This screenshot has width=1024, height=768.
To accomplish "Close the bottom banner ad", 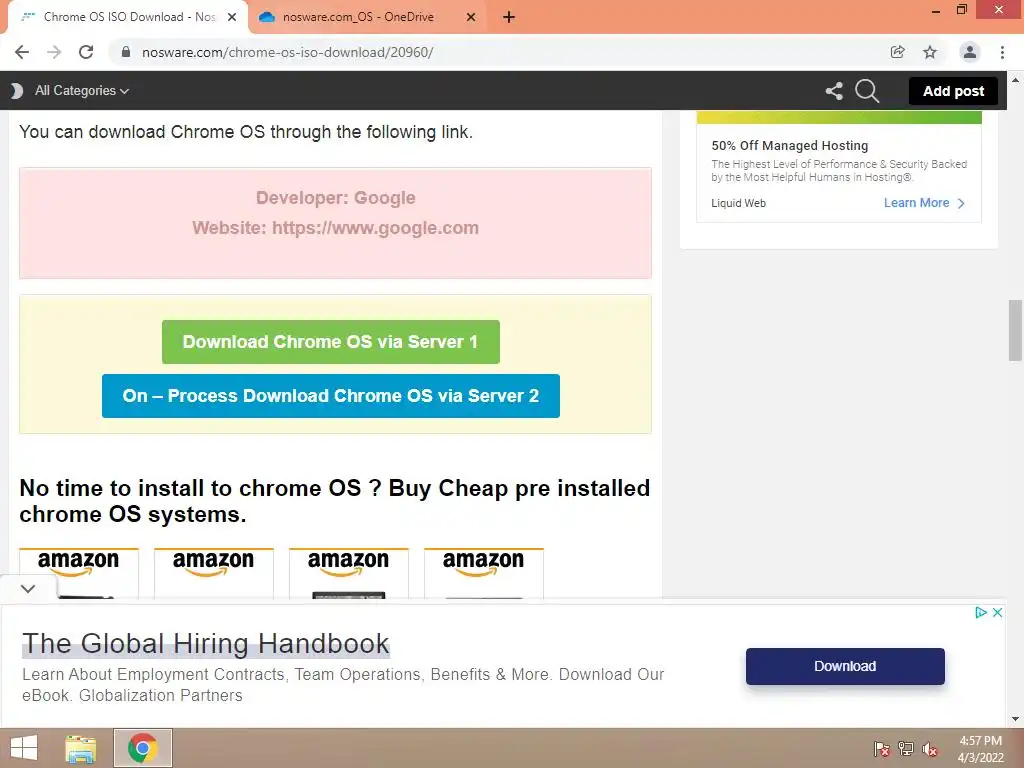I will coord(997,613).
